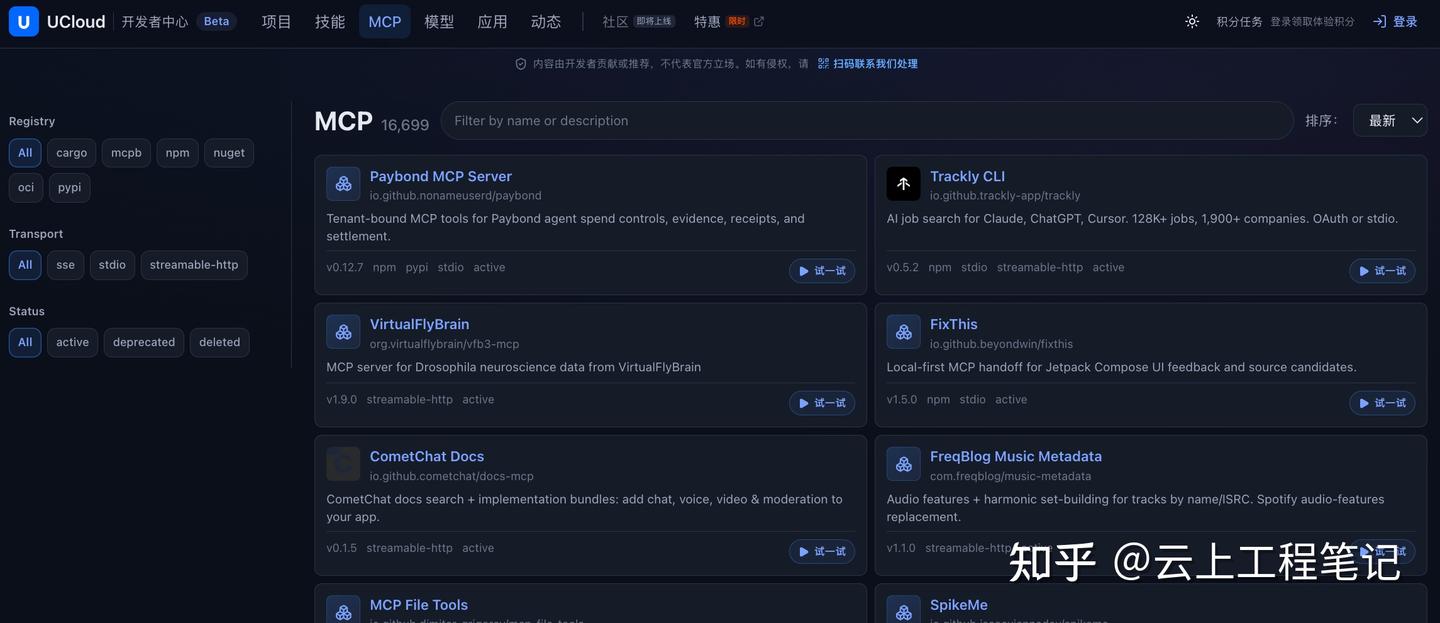
Task: Click the FreqBlog Music Metadata card icon
Action: tap(903, 464)
